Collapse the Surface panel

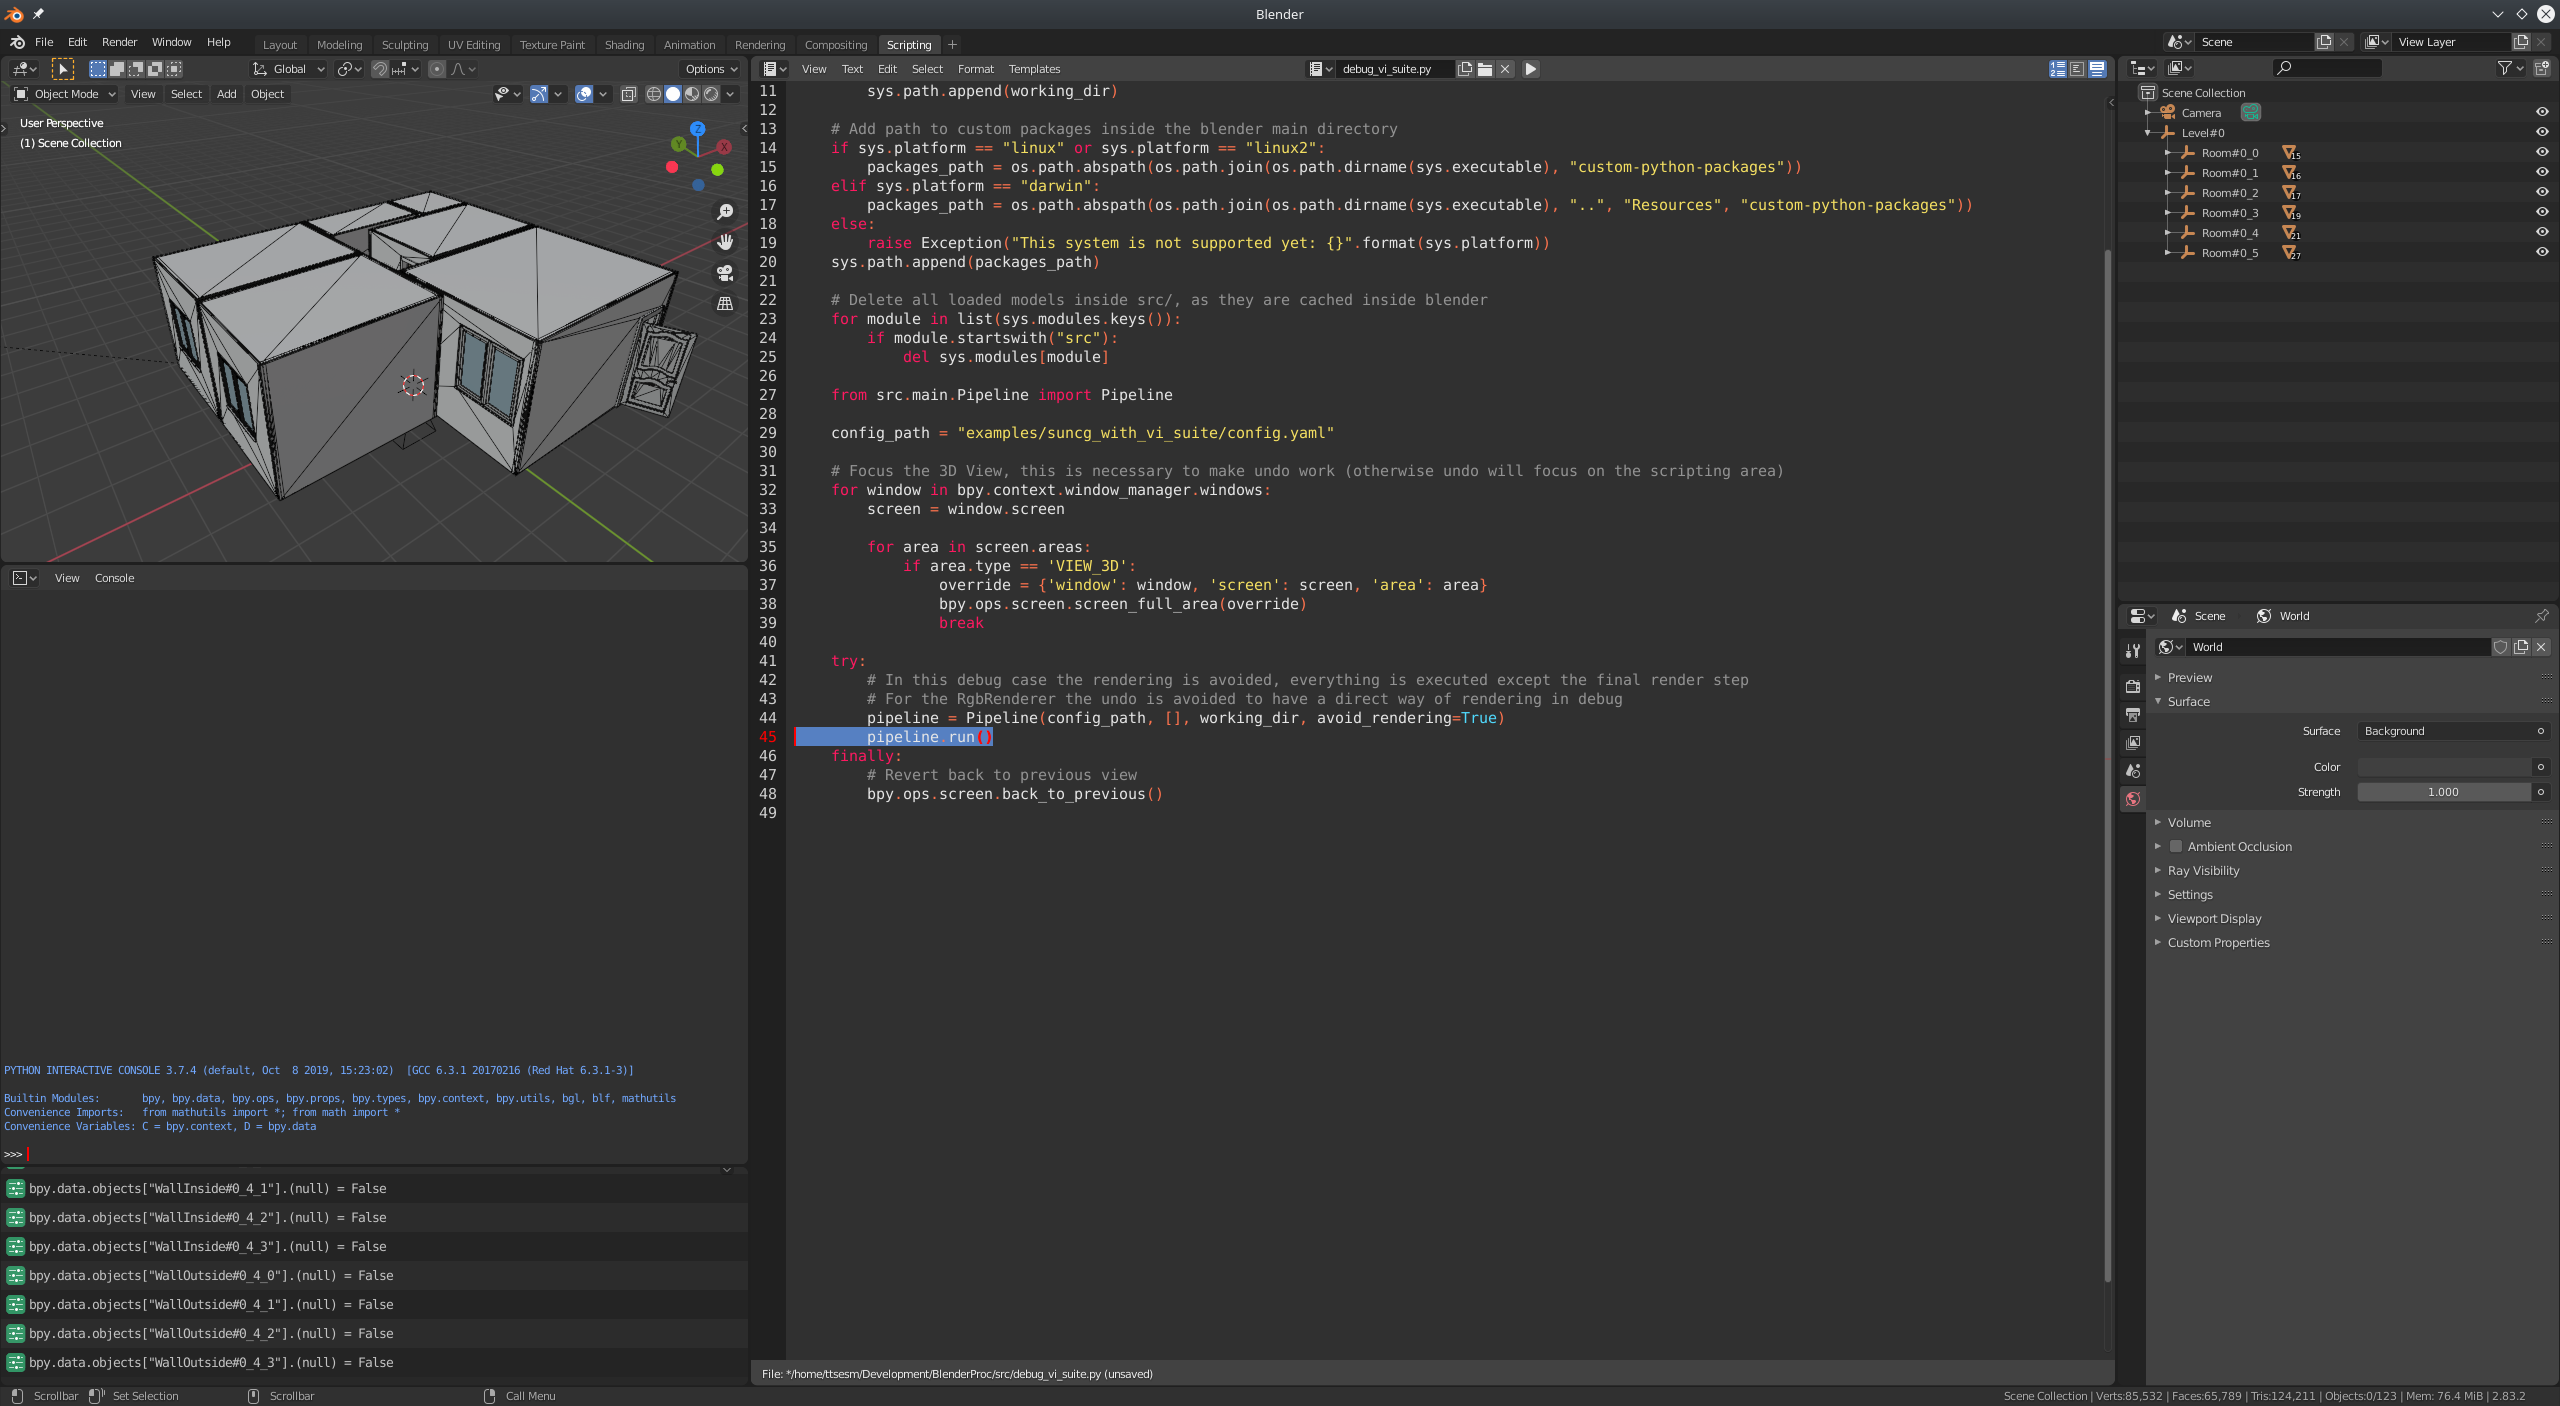click(2186, 701)
